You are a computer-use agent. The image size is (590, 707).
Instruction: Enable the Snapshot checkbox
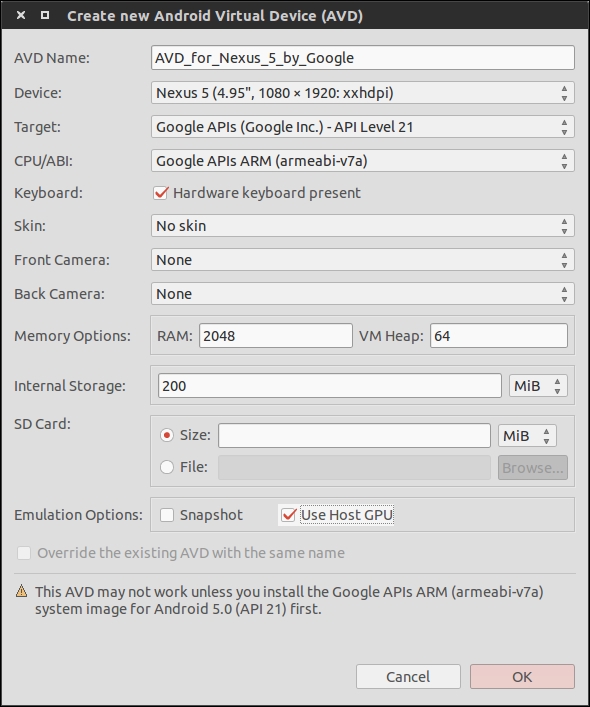coord(167,515)
